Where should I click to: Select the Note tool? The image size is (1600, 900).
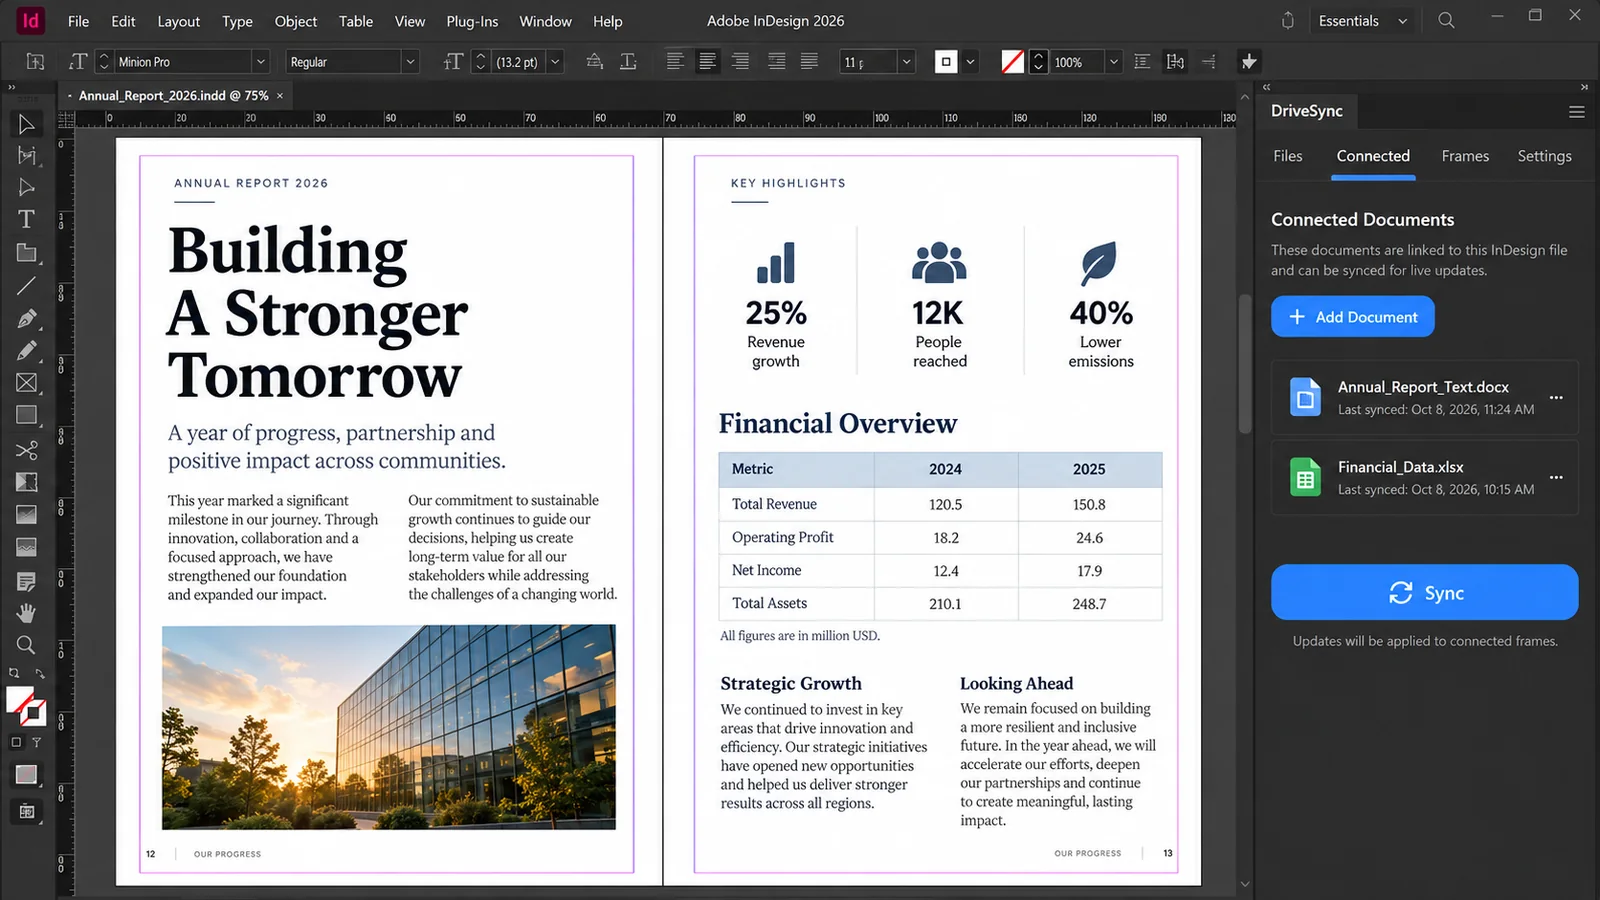26,581
